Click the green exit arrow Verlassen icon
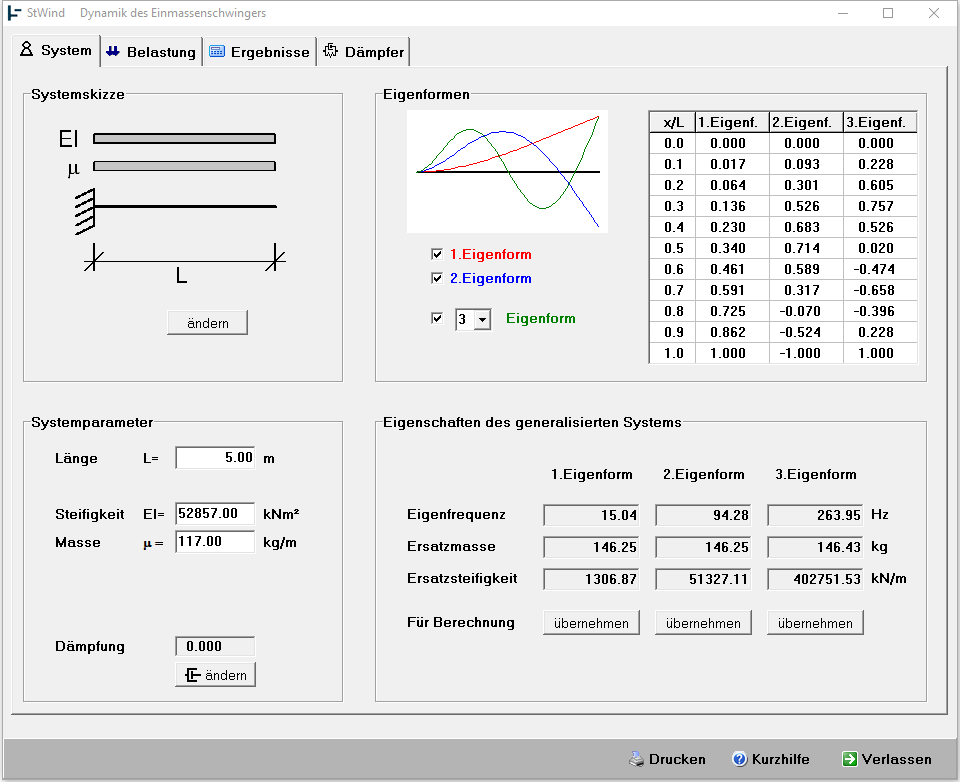 coord(850,759)
